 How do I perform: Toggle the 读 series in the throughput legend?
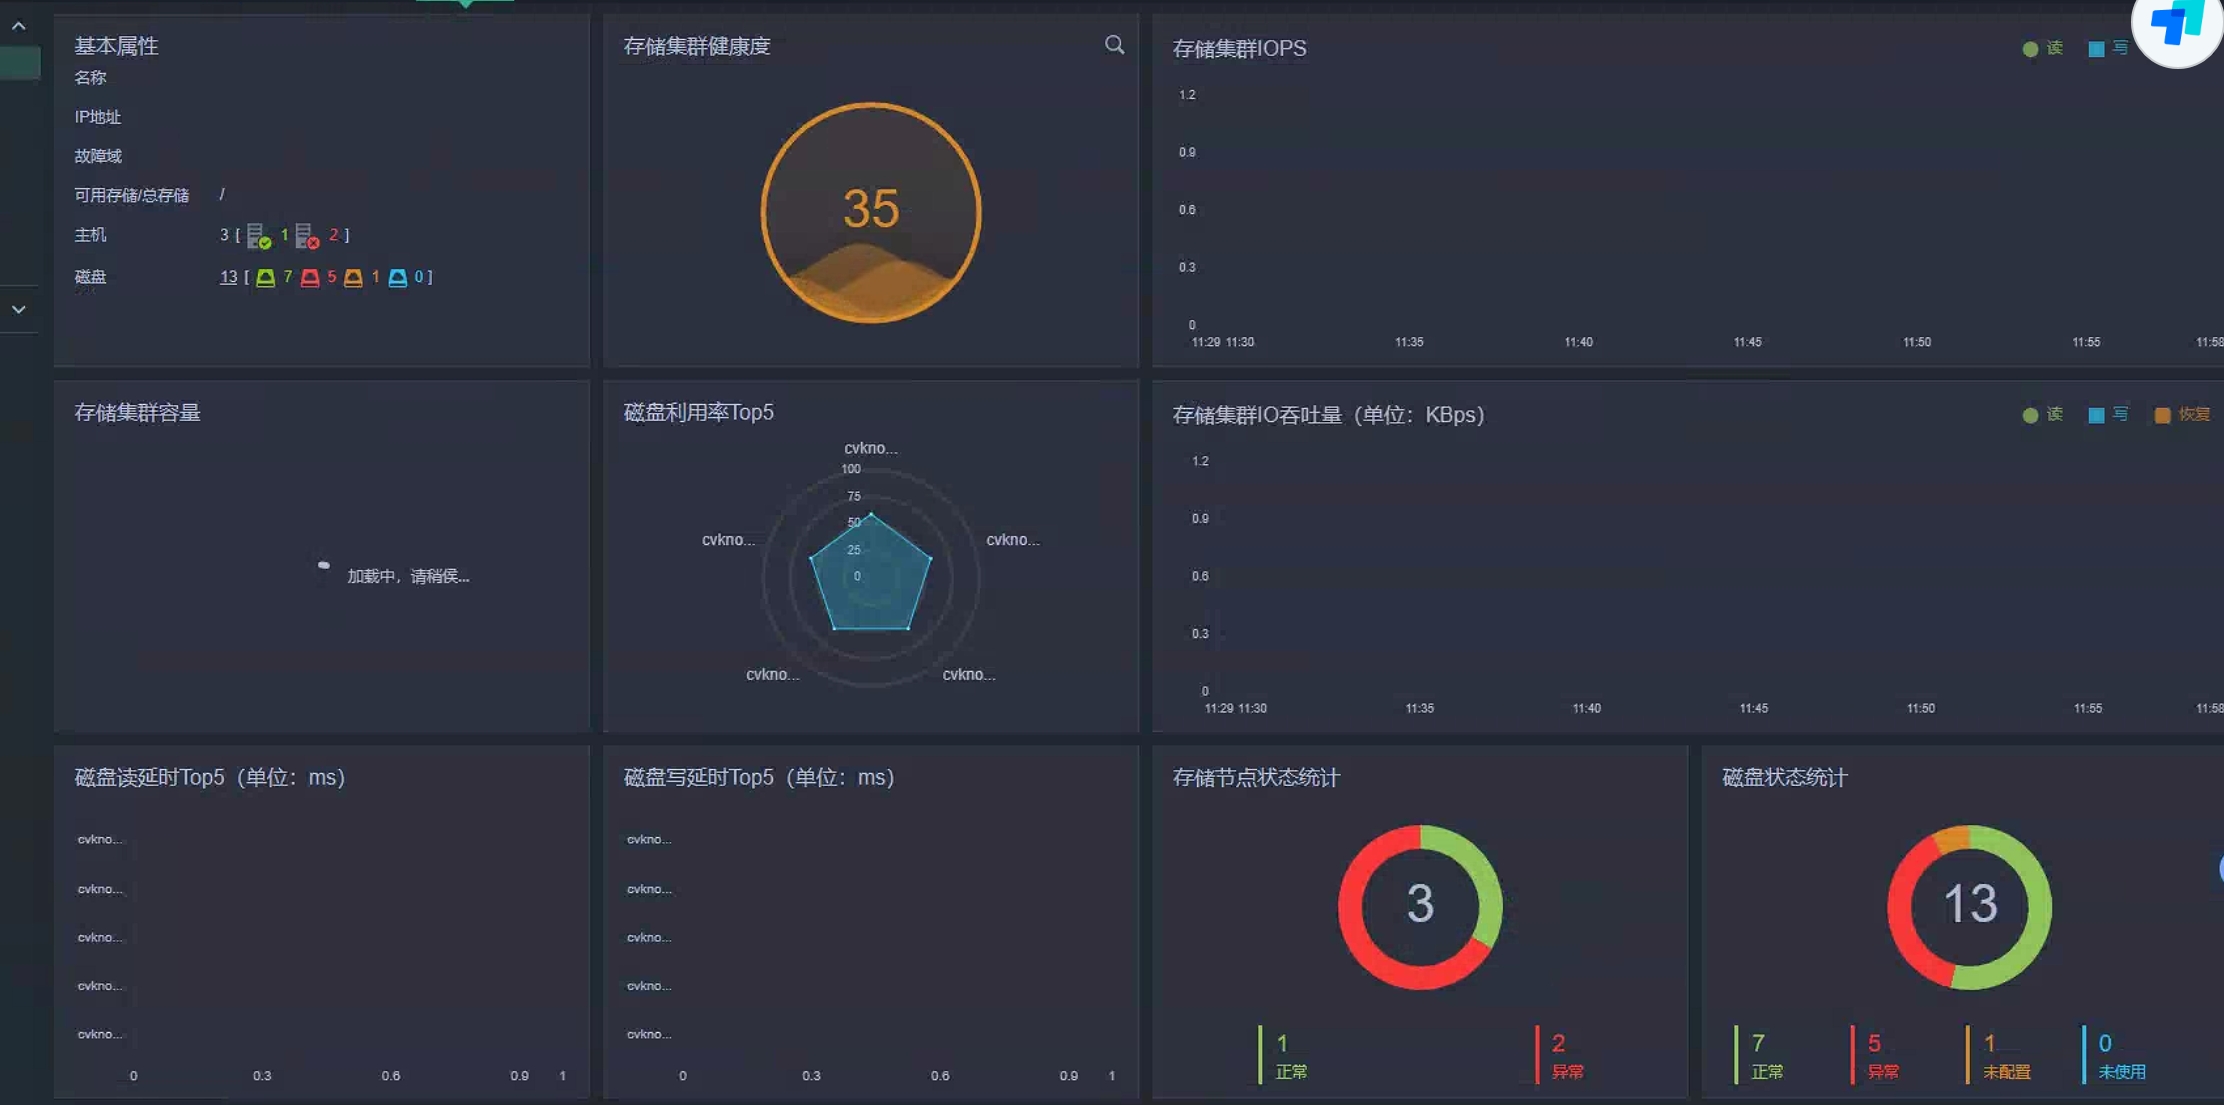tap(2042, 414)
